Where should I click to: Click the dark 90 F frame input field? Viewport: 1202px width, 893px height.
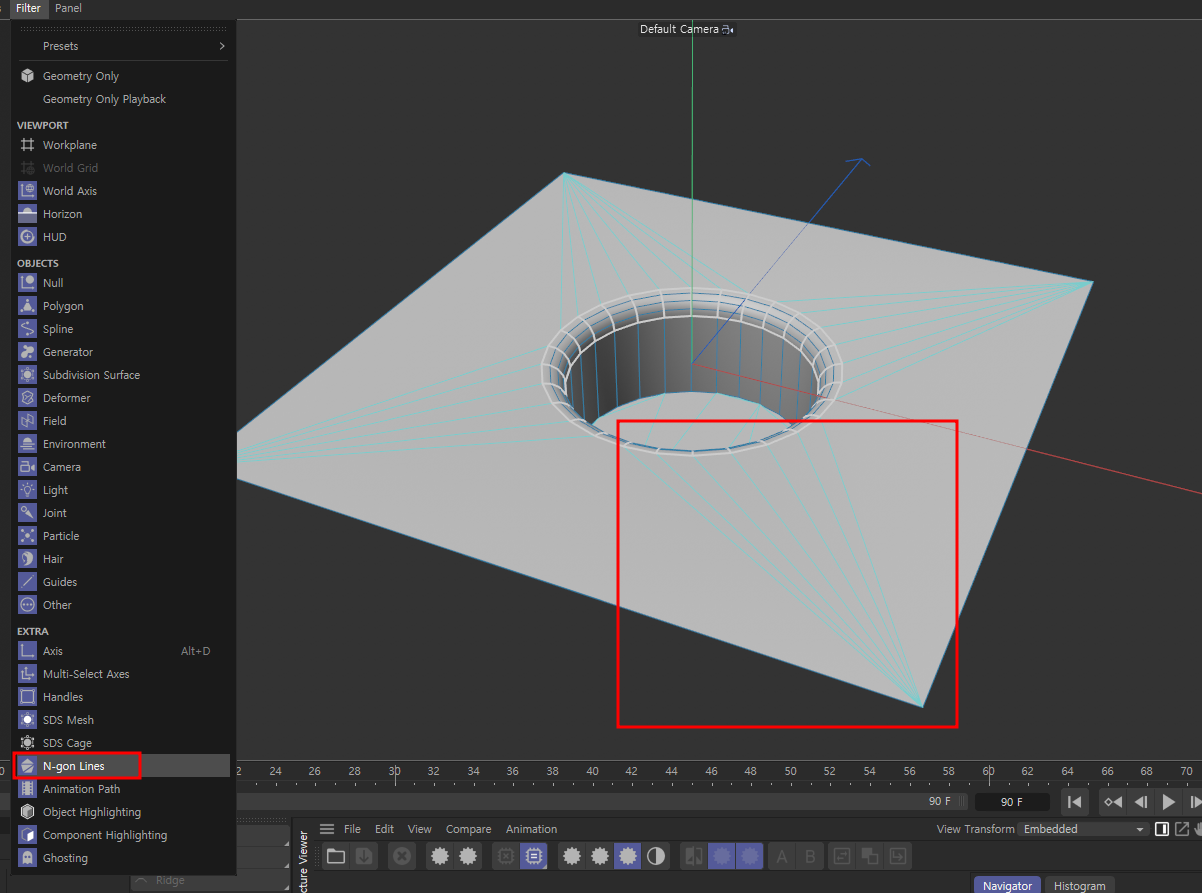(1012, 802)
